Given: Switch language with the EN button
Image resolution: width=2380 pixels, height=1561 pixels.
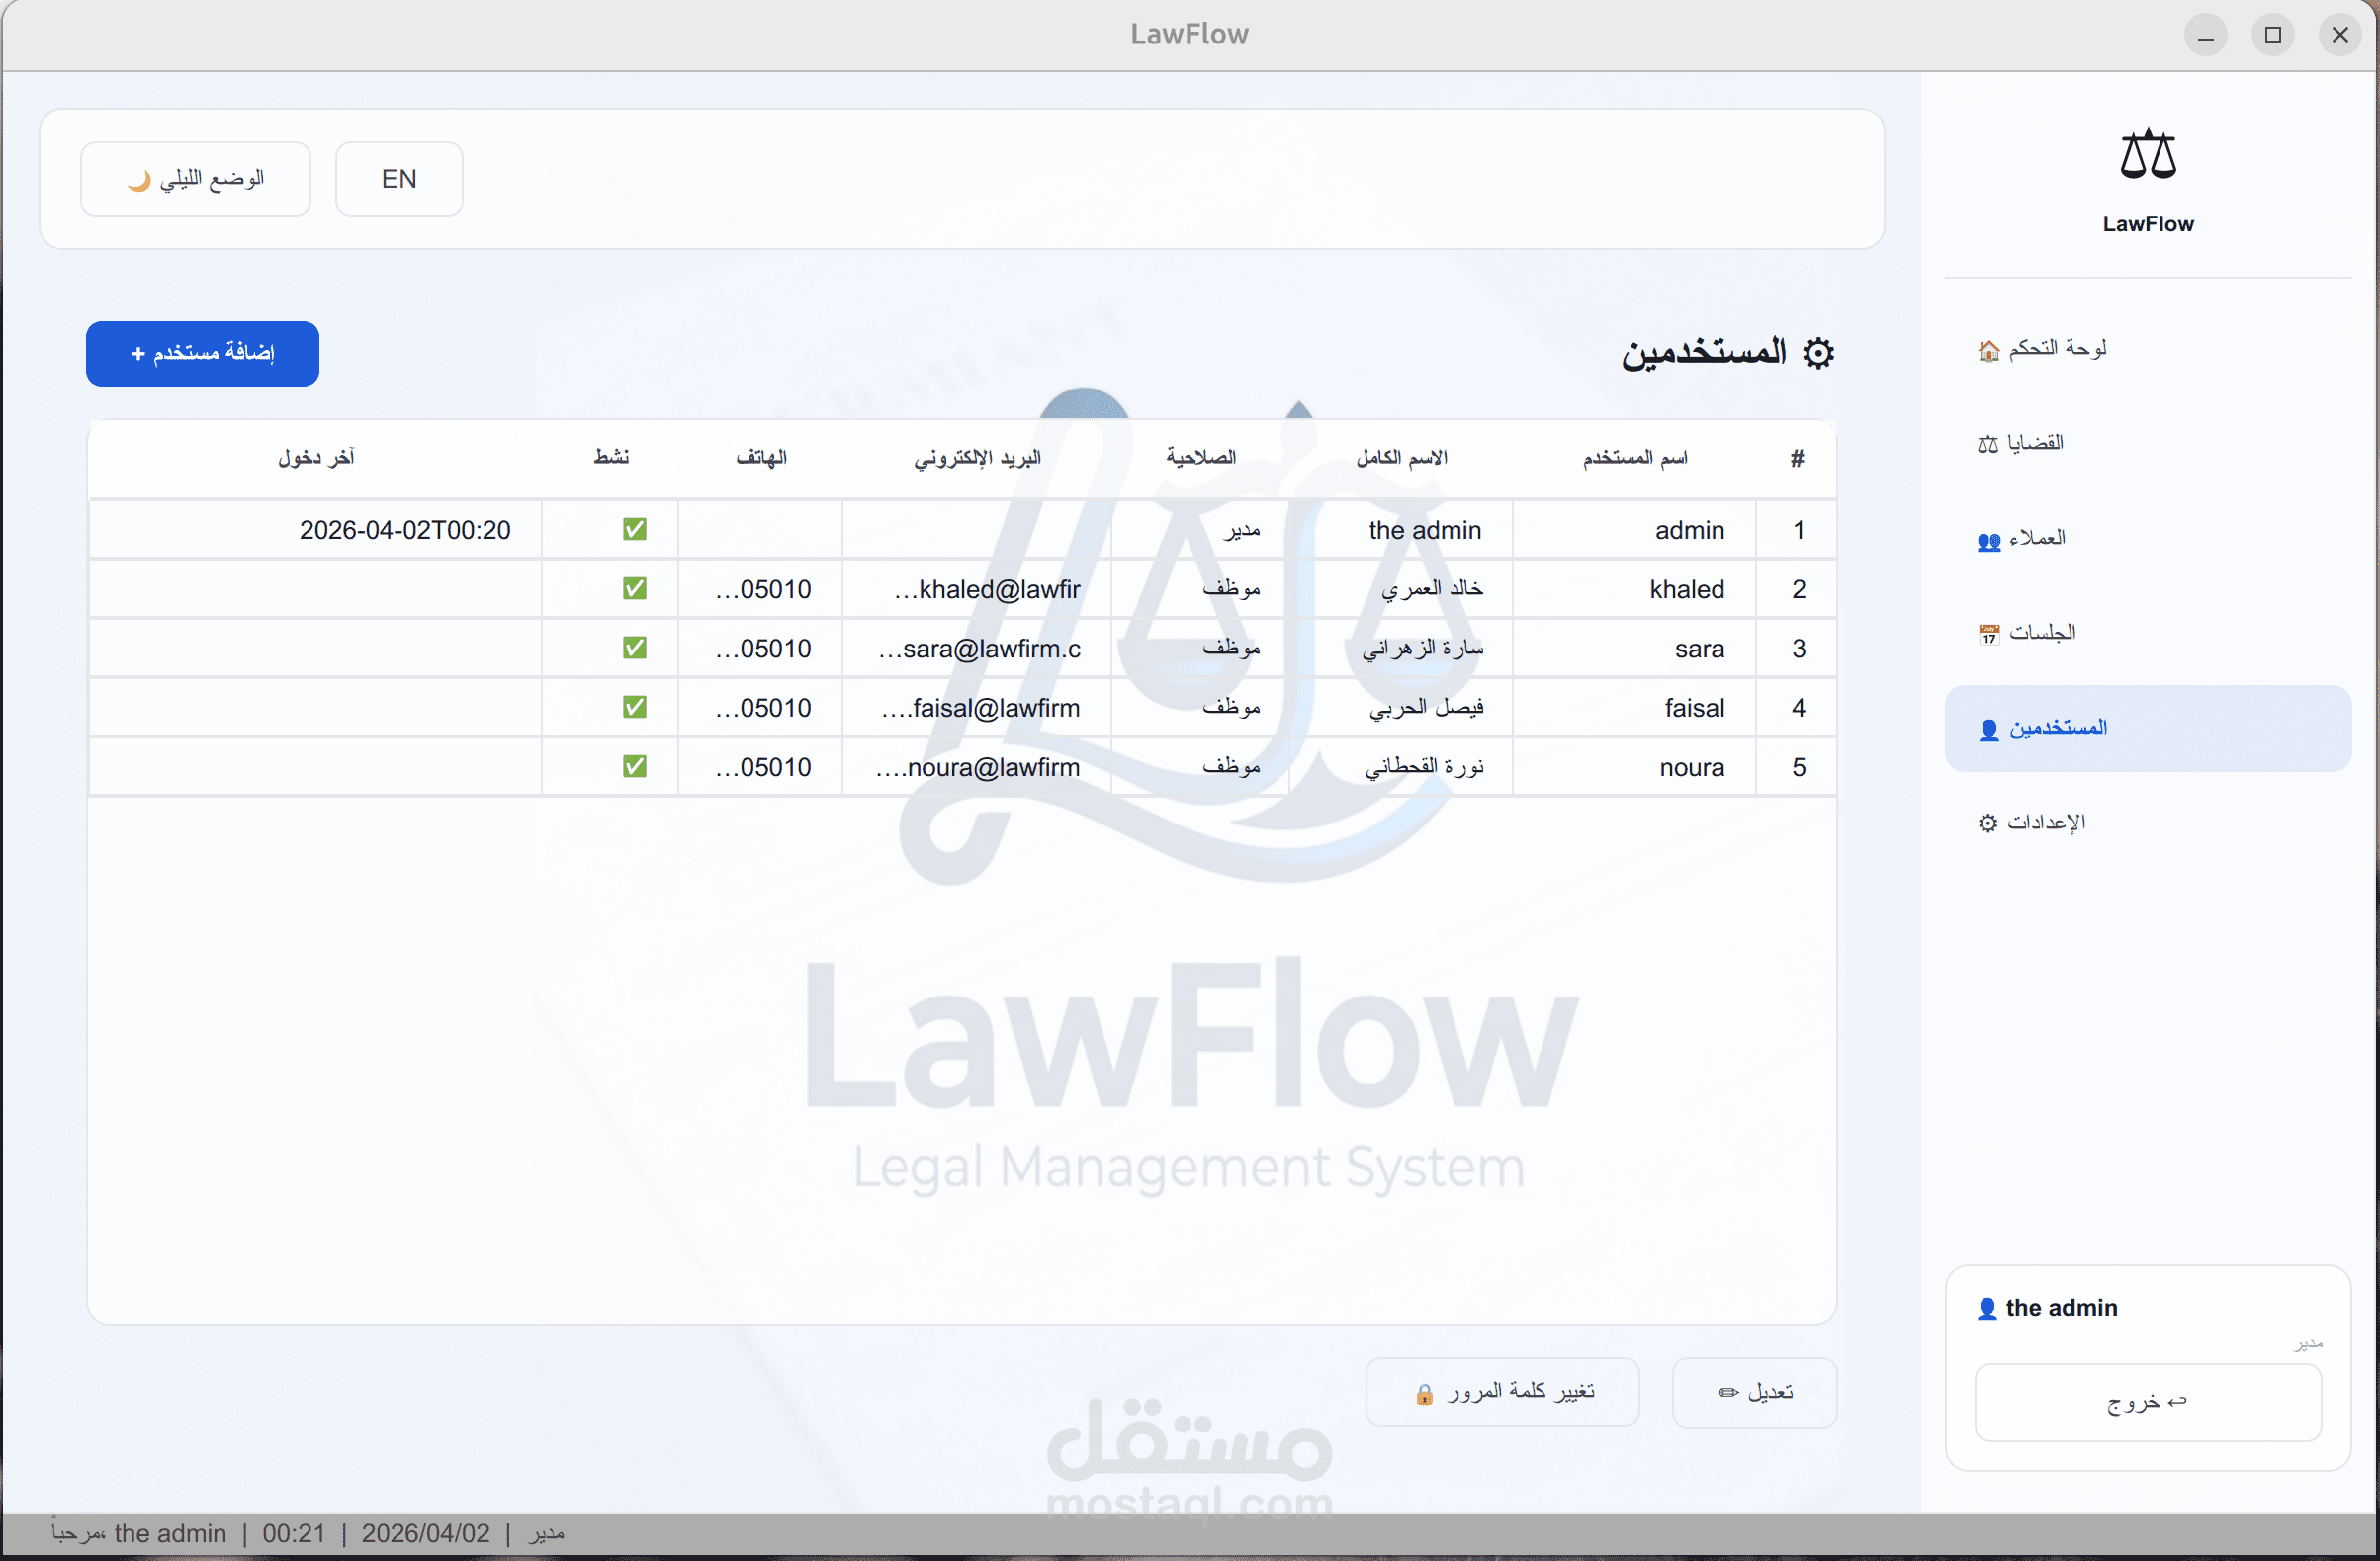Looking at the screenshot, I should click(399, 179).
